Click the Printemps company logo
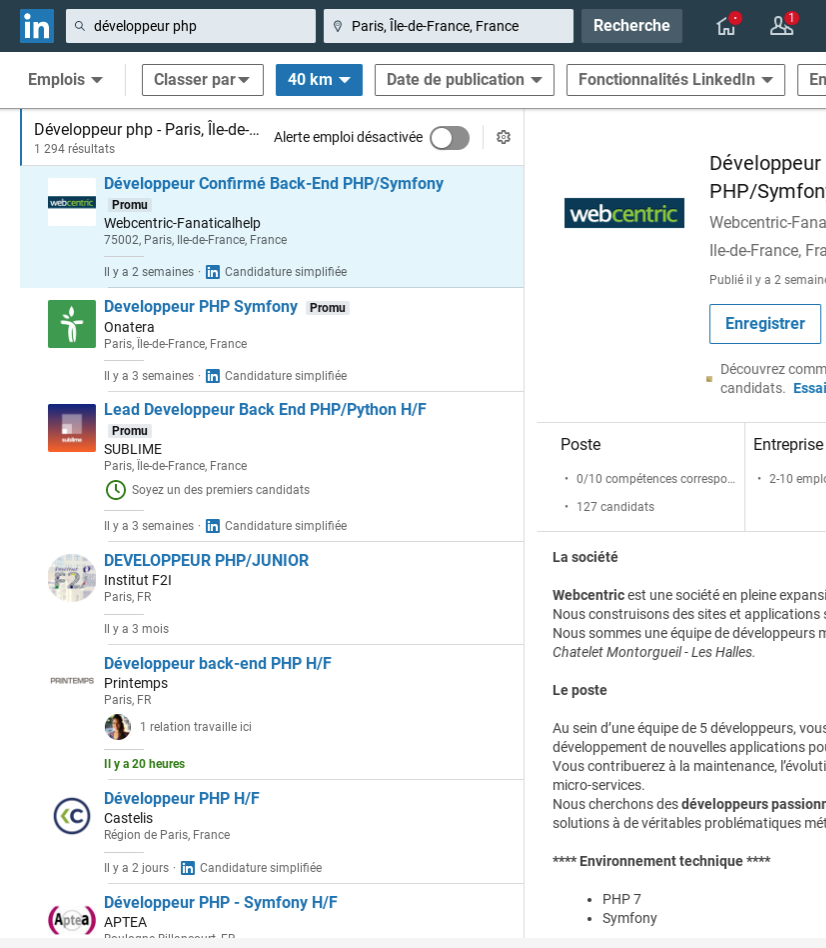The height and width of the screenshot is (948, 826). pyautogui.click(x=72, y=681)
